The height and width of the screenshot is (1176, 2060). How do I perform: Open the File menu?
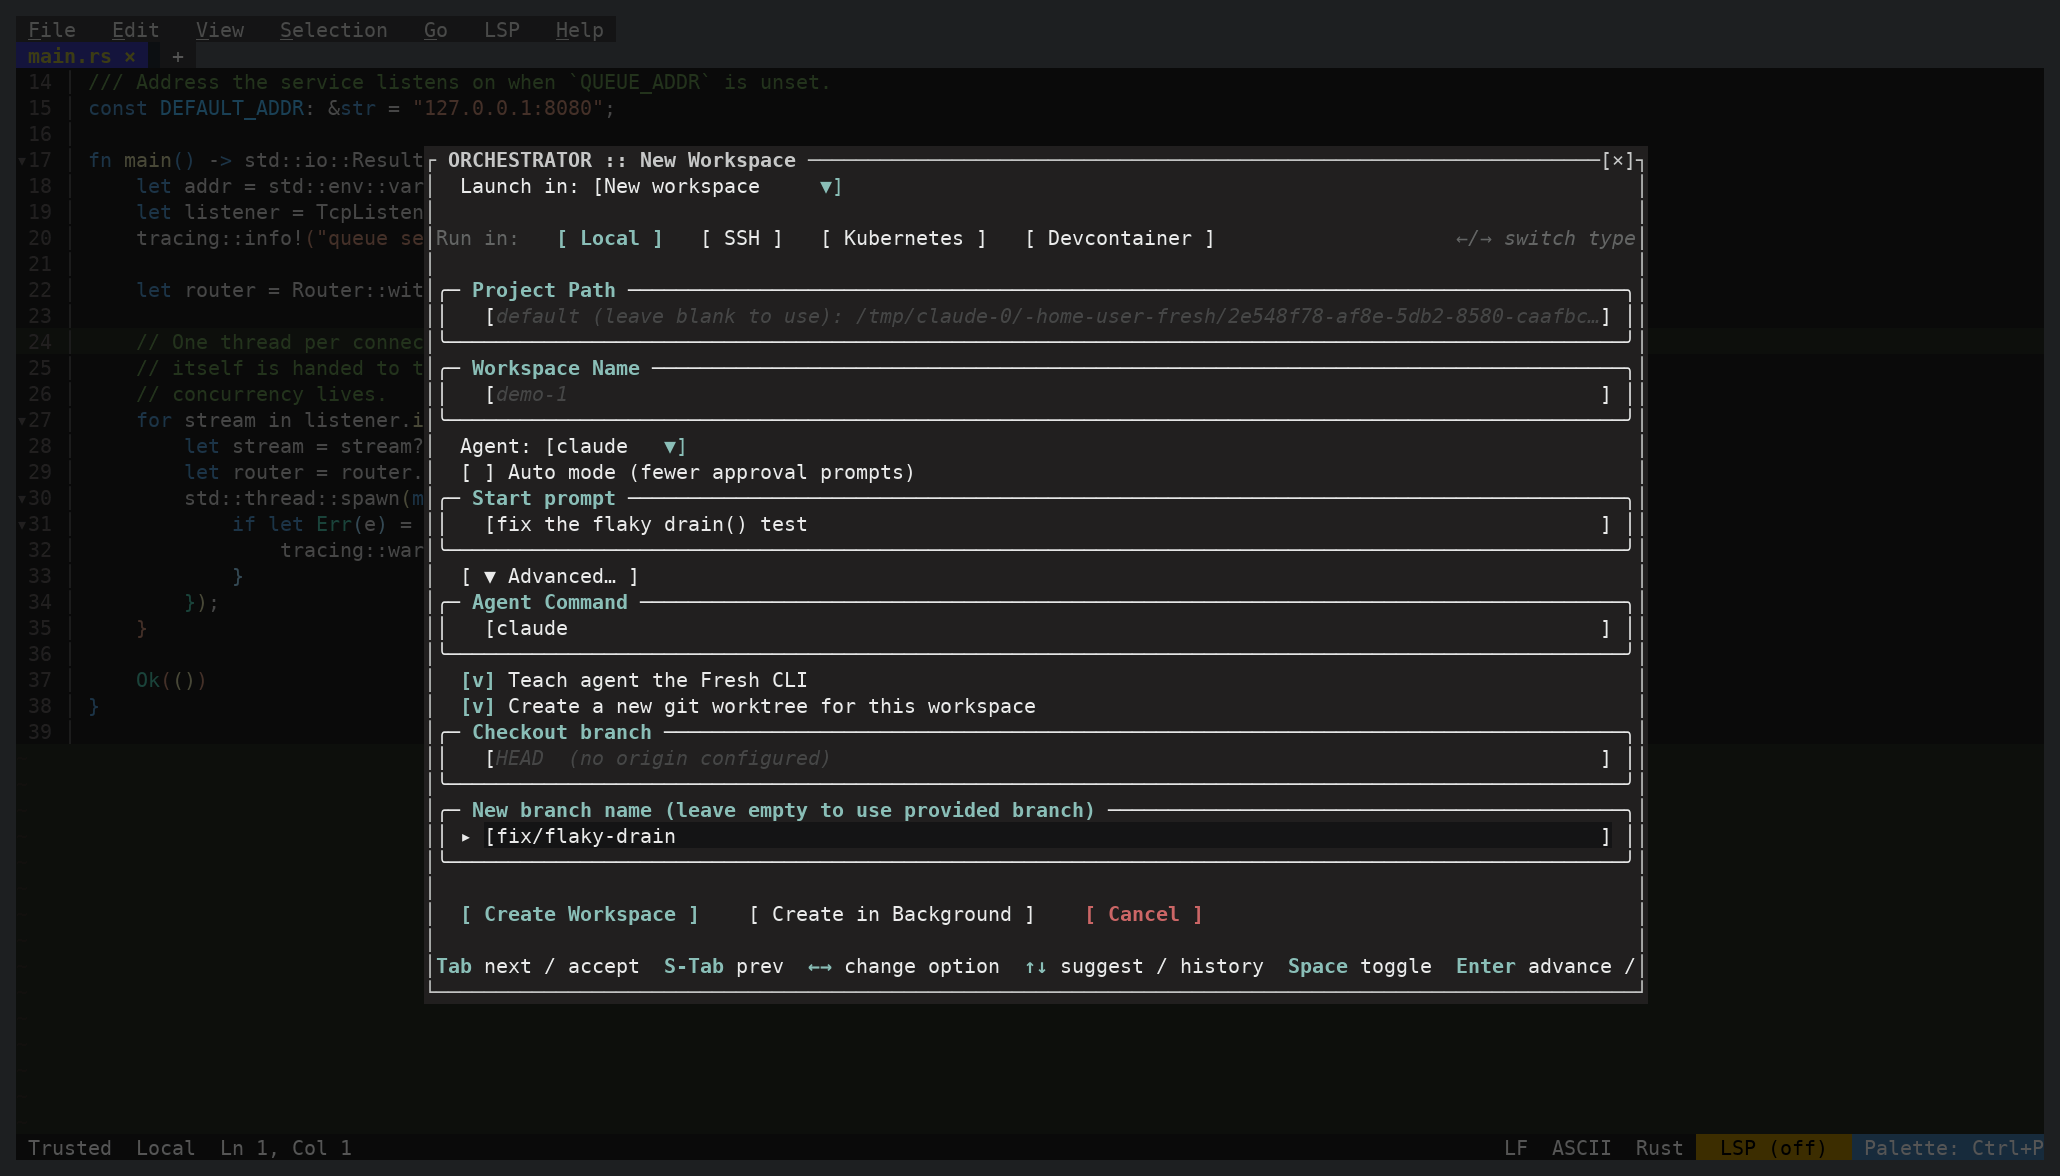point(52,30)
